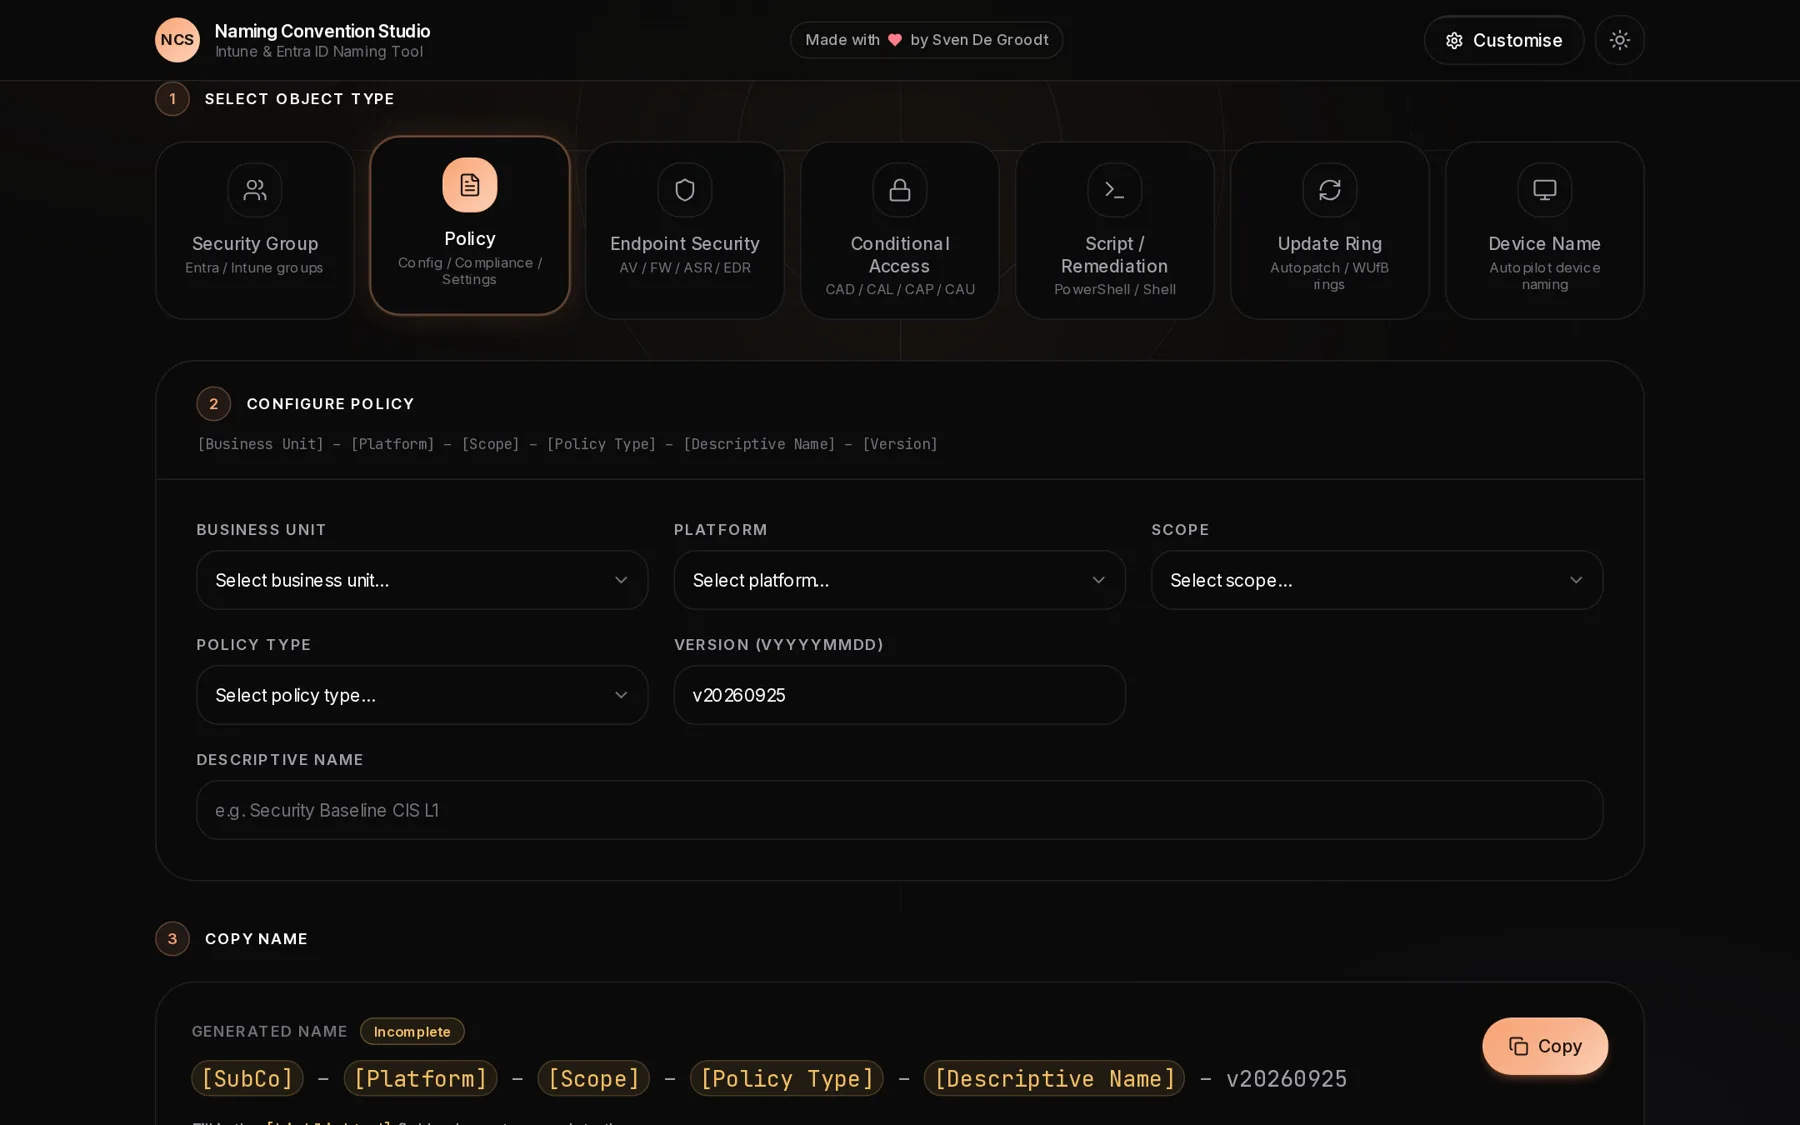Click the Script / Remediation terminal icon
1800x1125 pixels.
point(1115,189)
